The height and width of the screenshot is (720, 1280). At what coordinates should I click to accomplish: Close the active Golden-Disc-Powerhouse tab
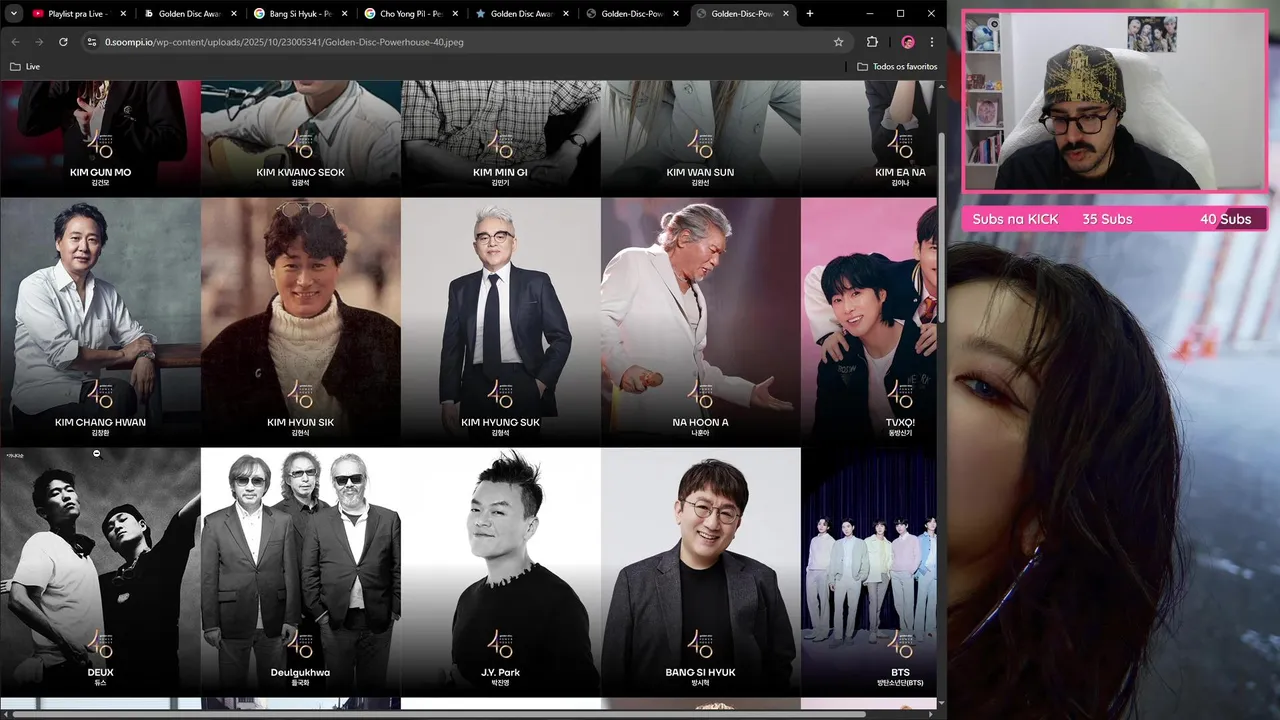[x=785, y=14]
